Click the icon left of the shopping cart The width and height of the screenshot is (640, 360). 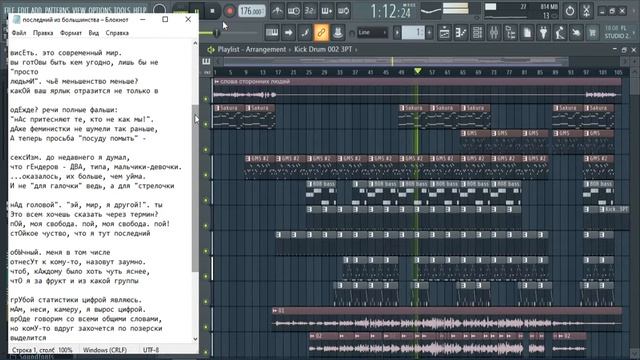coord(576,33)
